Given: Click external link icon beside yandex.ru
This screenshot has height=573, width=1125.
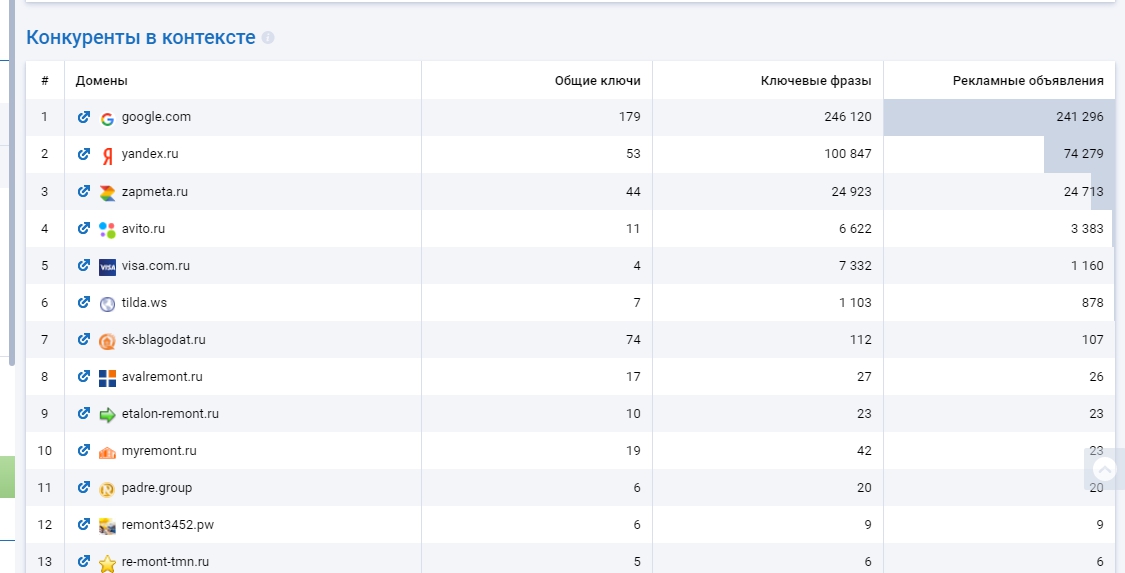Looking at the screenshot, I should (x=84, y=154).
